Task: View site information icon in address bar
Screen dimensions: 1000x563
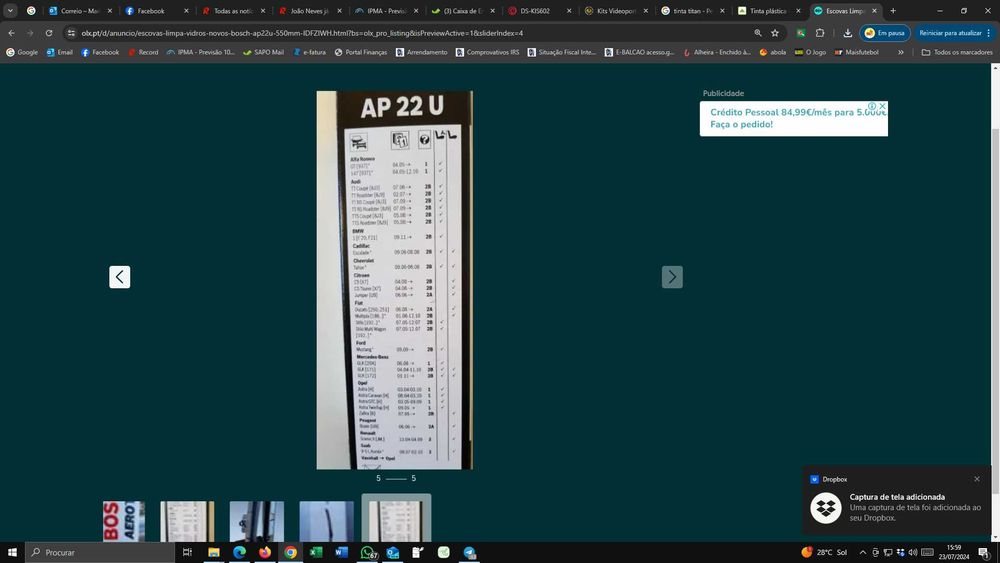Action: [71, 33]
